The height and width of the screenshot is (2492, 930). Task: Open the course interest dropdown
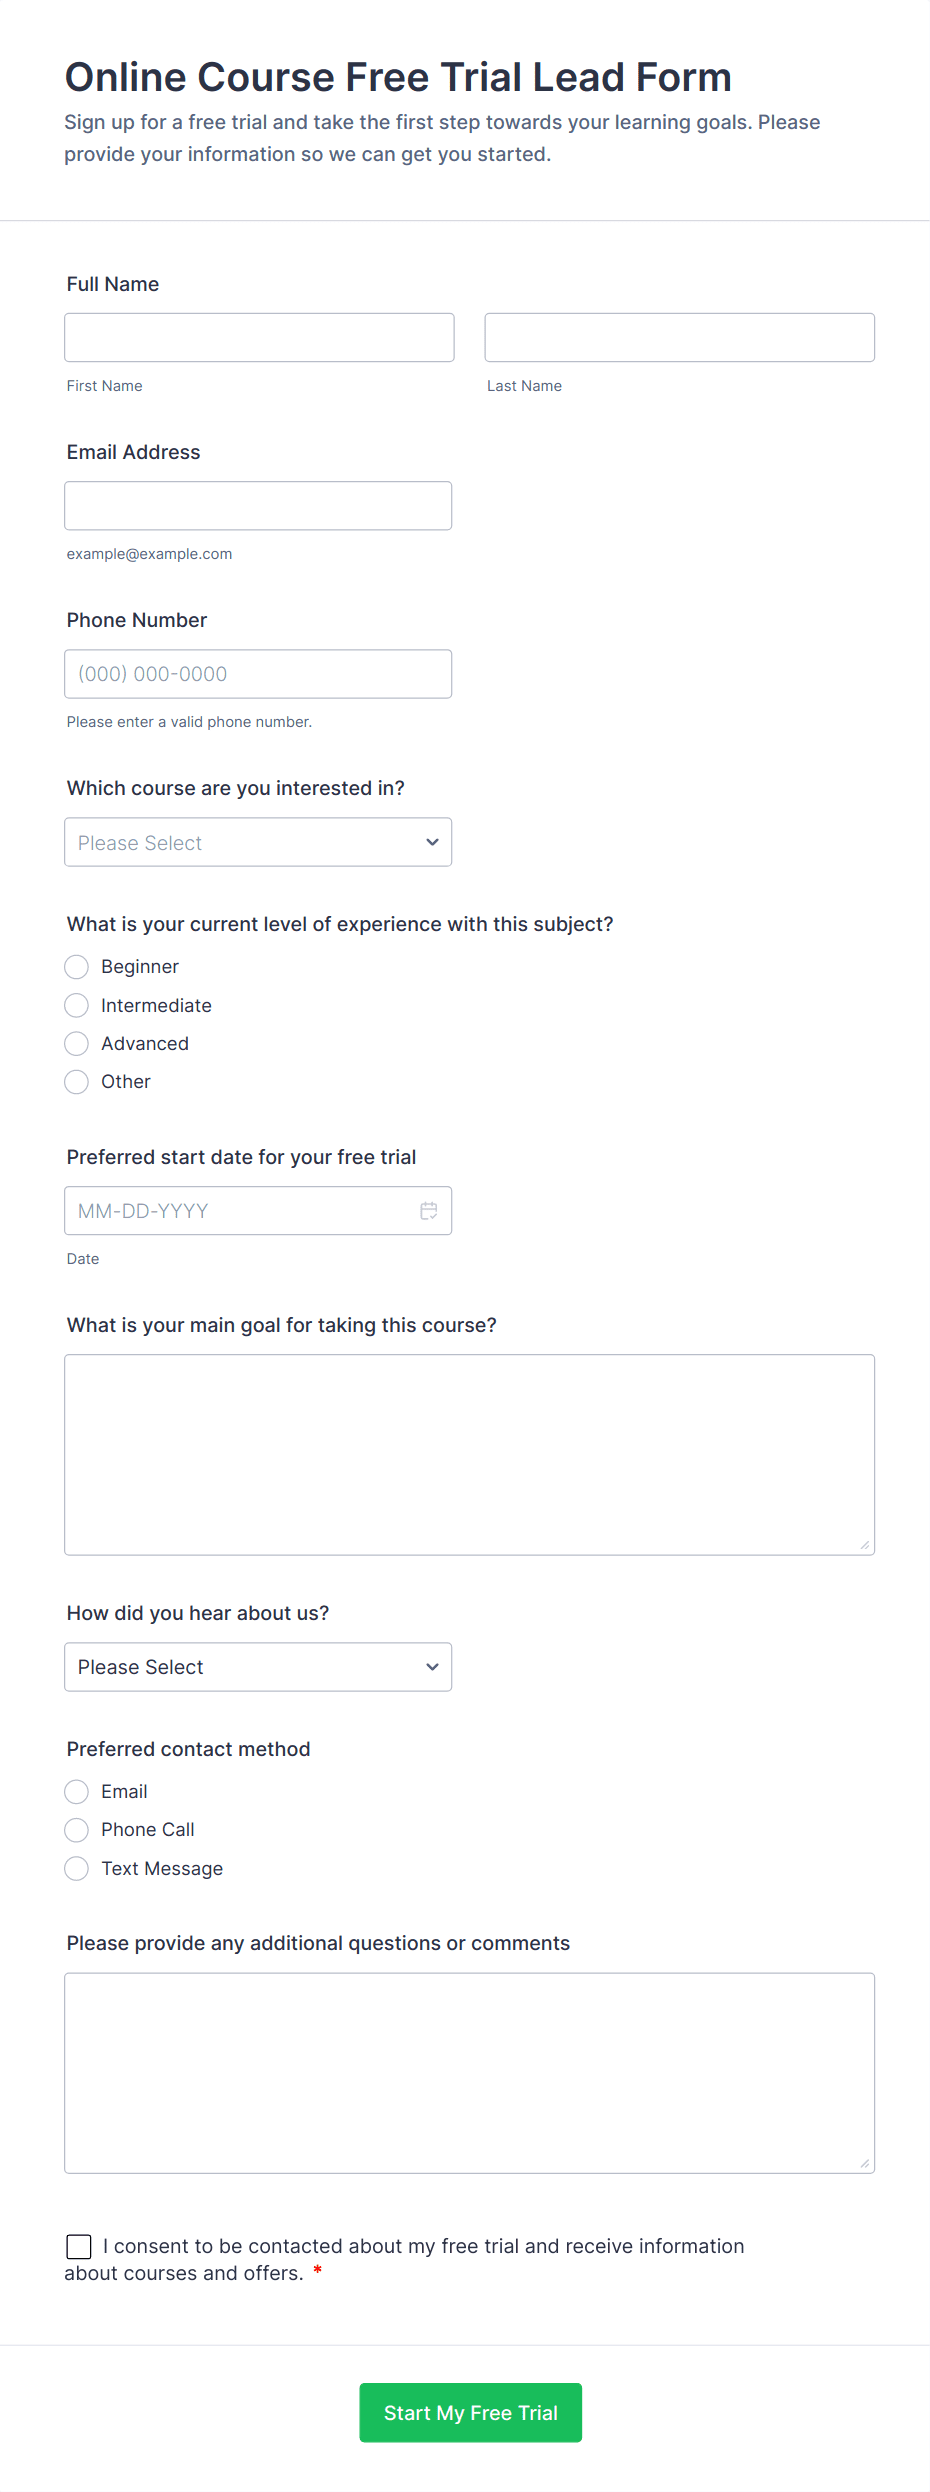[x=258, y=842]
